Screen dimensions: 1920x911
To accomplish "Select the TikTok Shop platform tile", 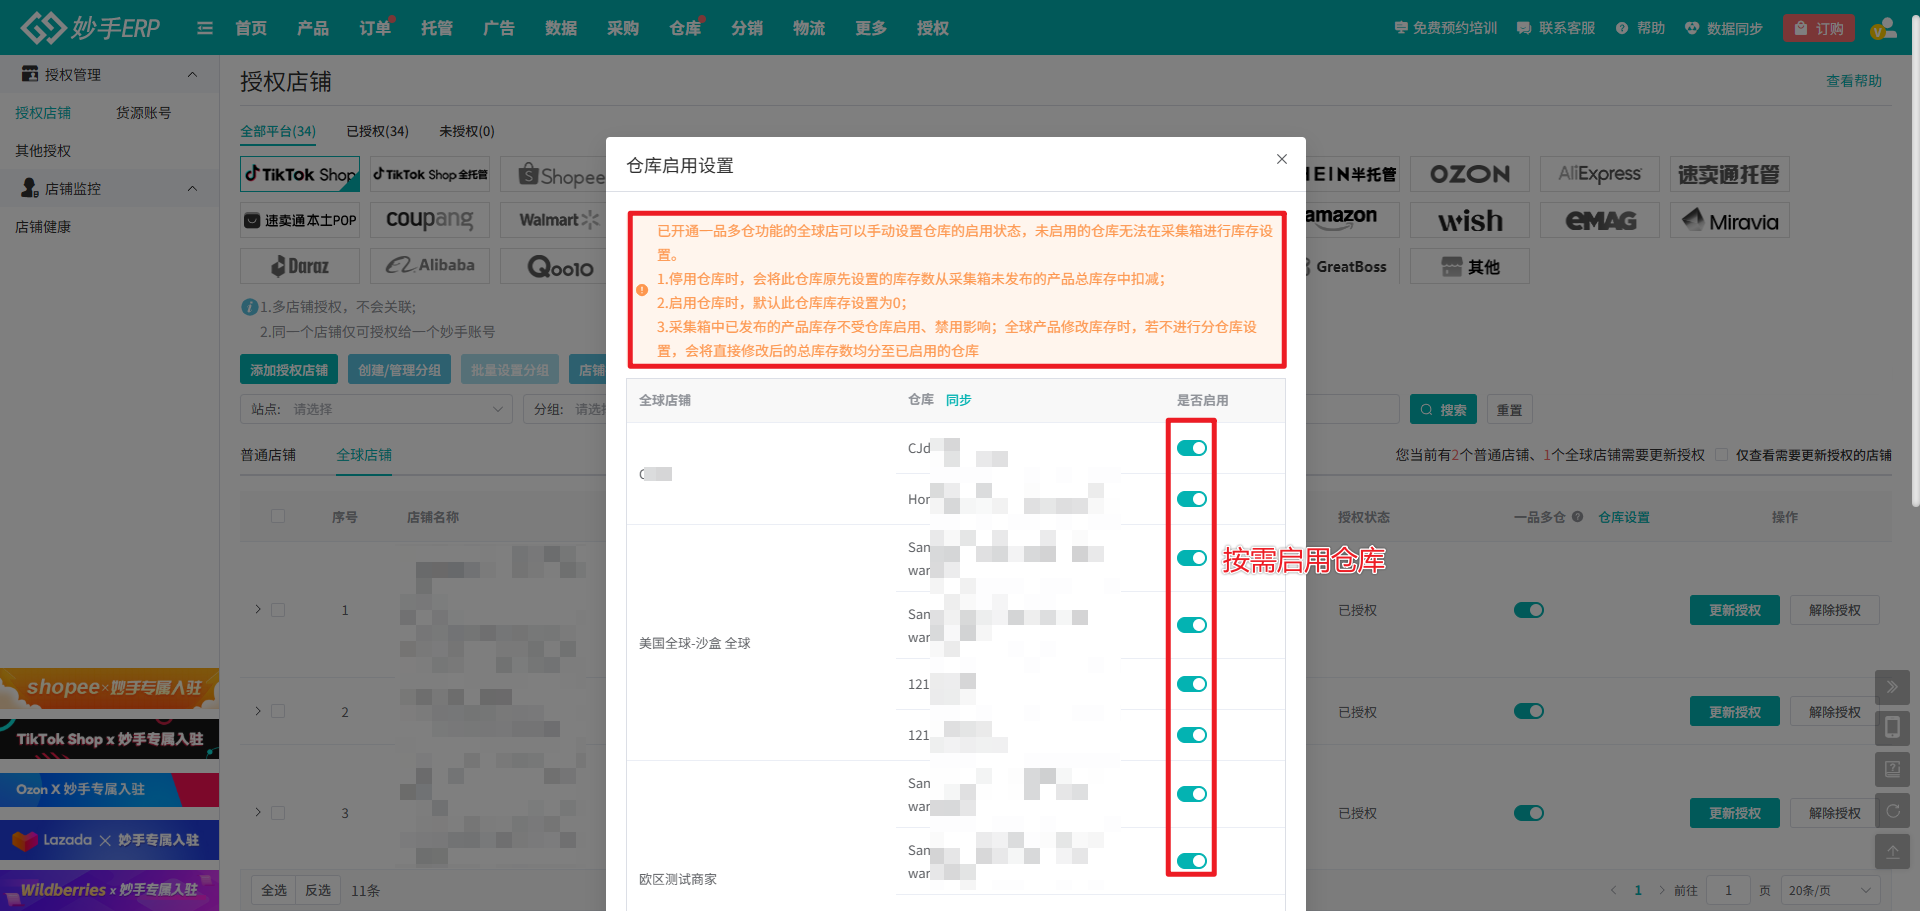I will 300,174.
